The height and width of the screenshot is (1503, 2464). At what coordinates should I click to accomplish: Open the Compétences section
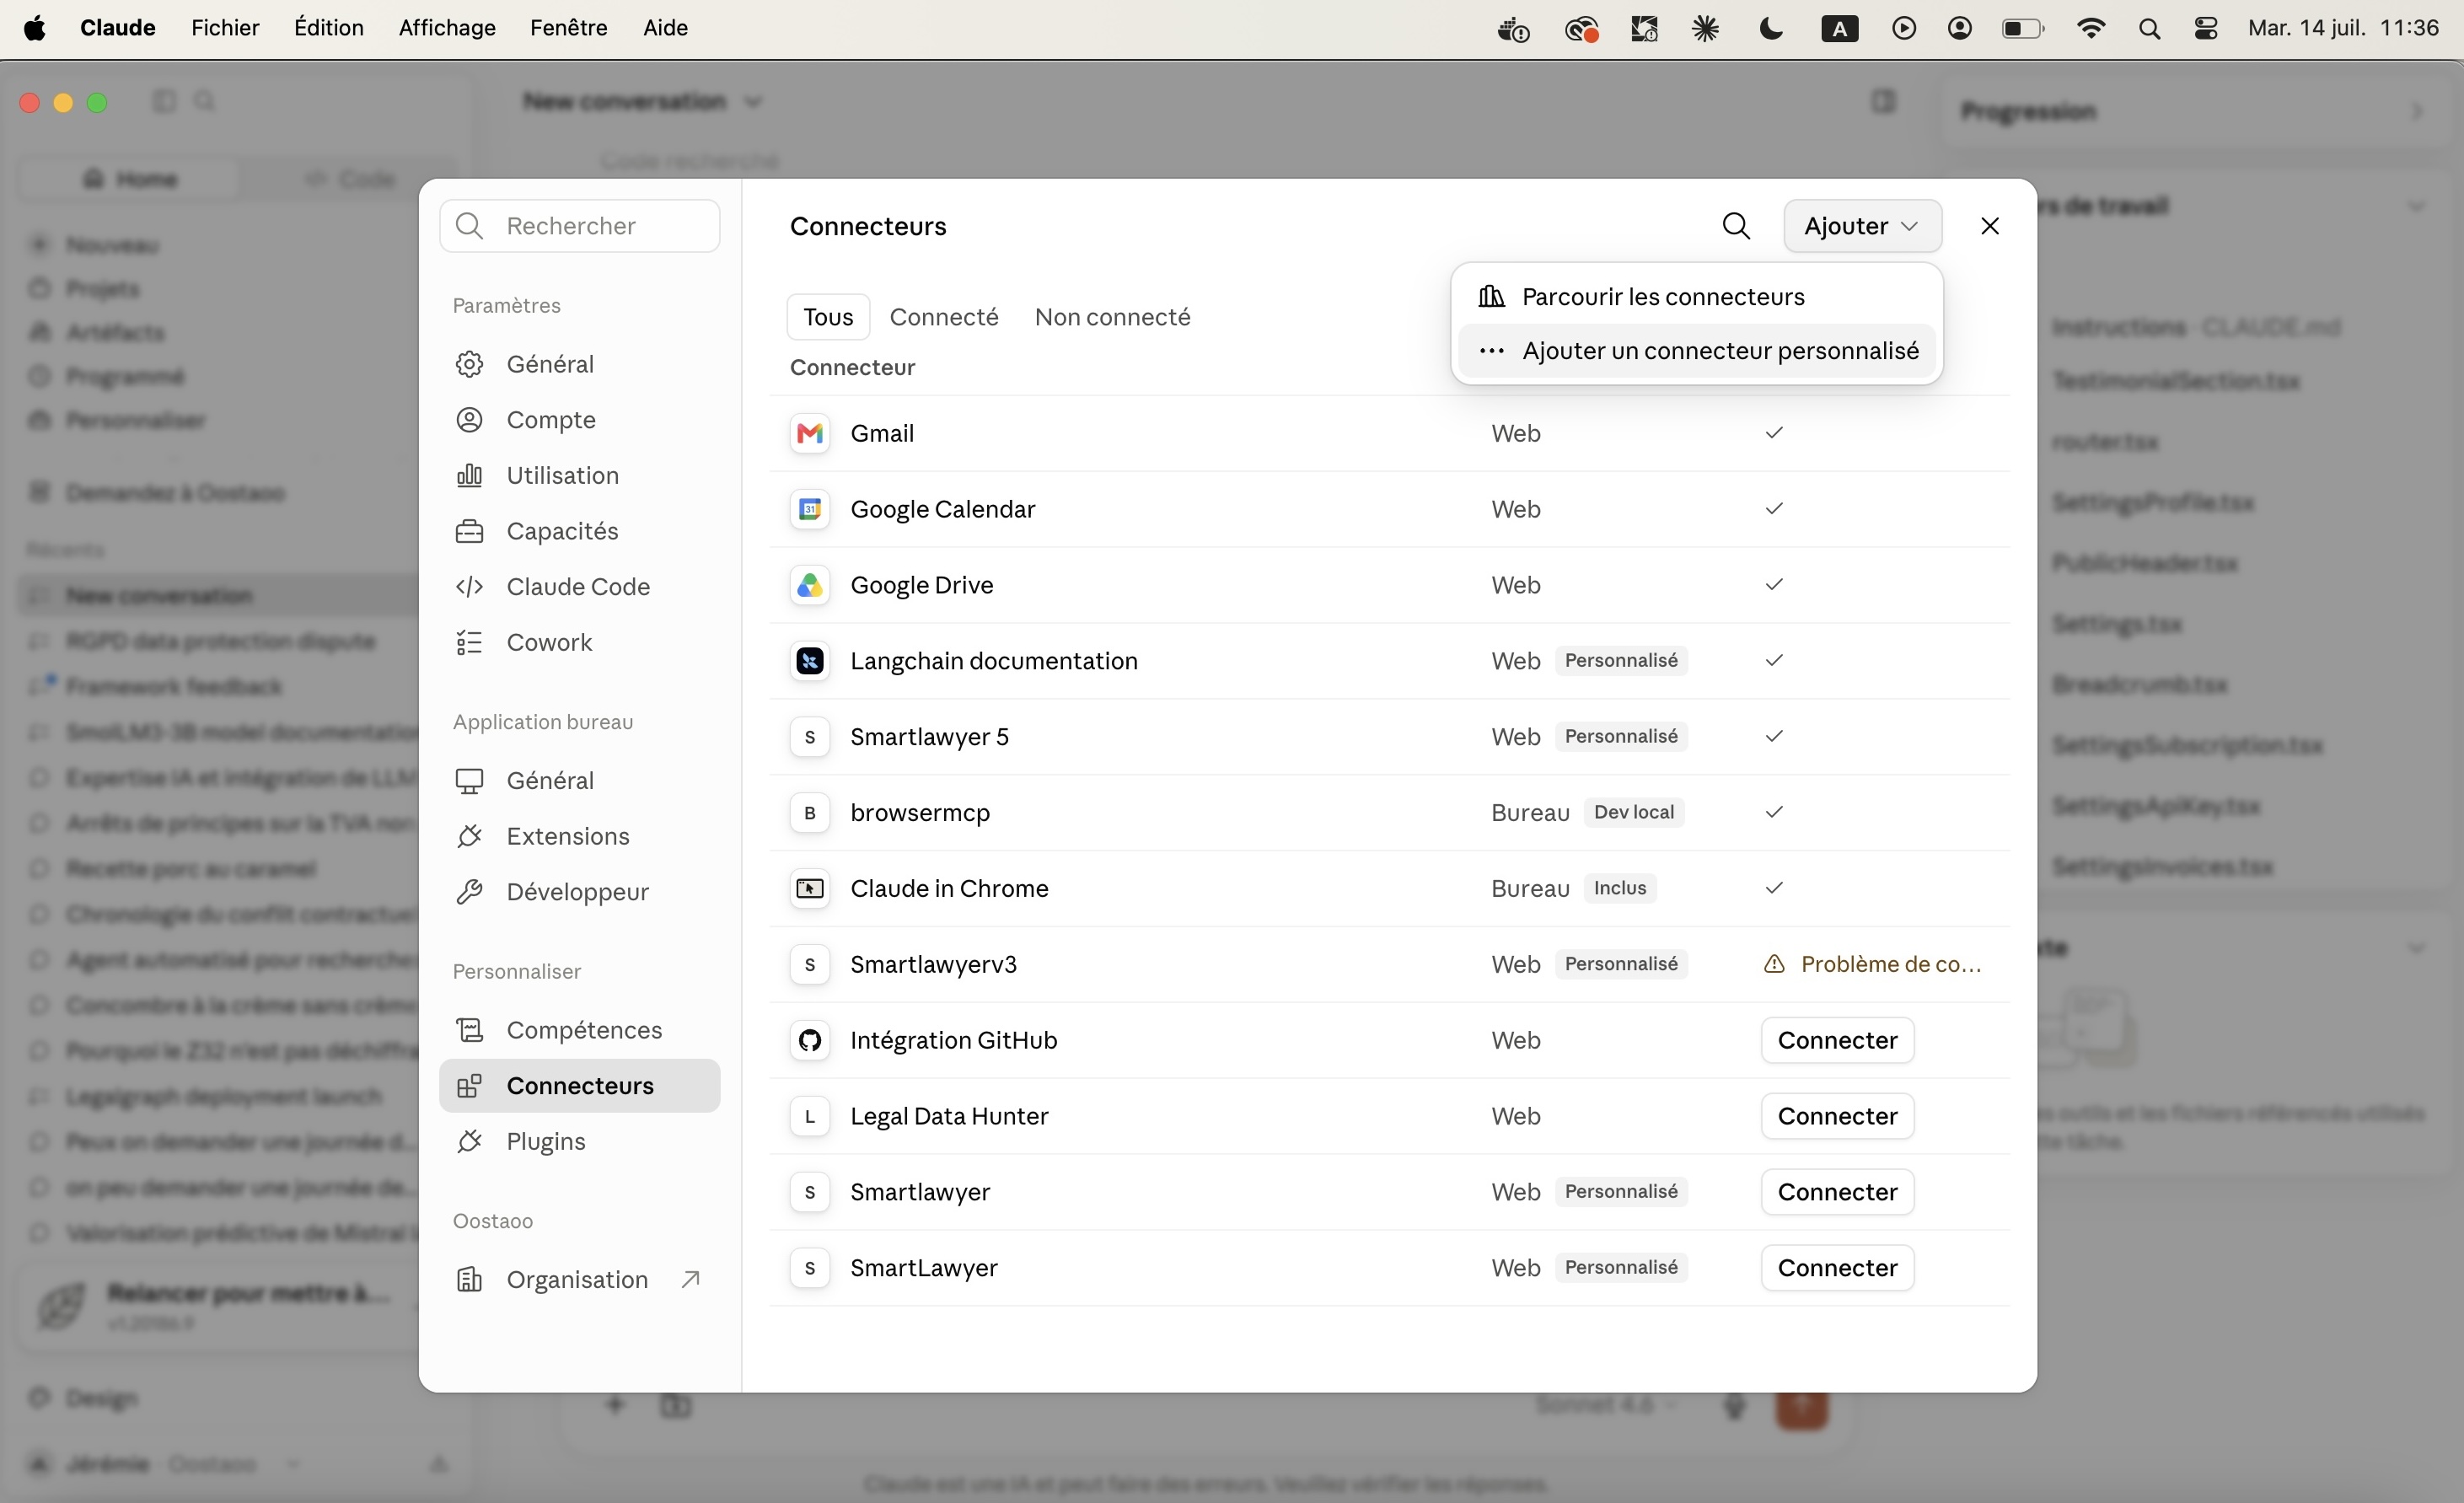(x=579, y=1030)
